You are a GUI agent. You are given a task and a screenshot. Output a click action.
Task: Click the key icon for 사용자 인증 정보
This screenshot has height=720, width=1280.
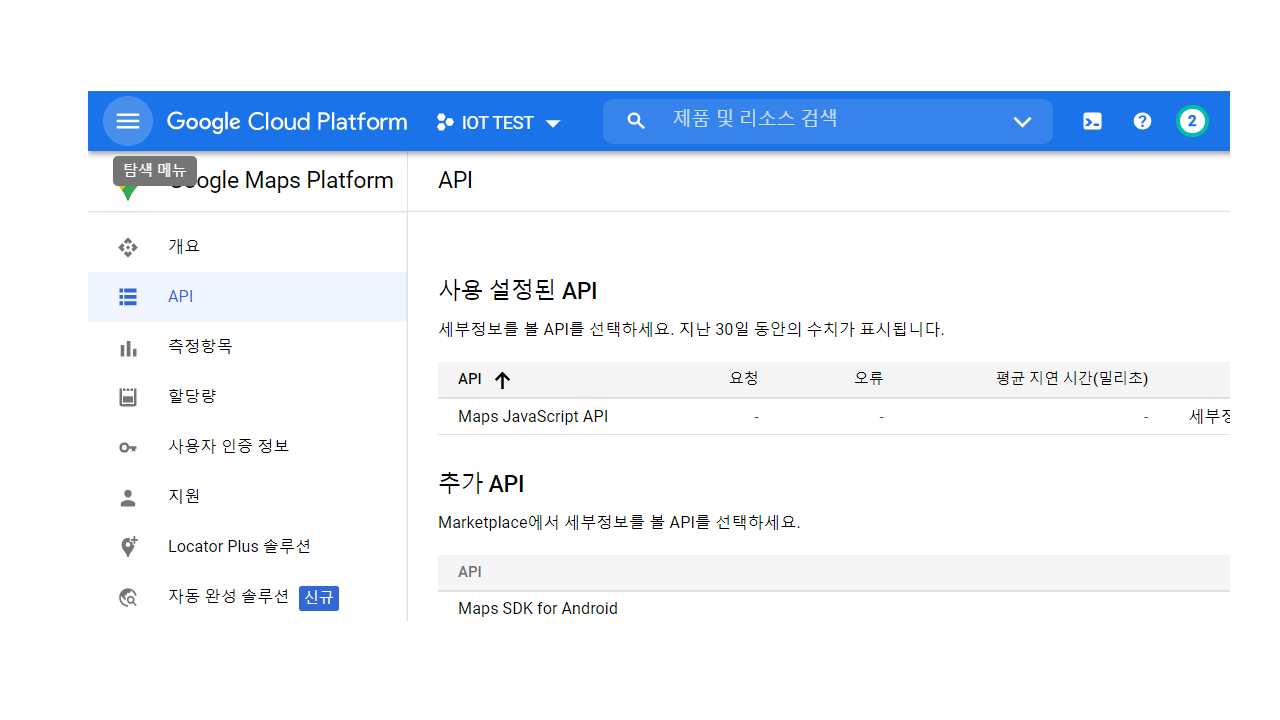(128, 447)
